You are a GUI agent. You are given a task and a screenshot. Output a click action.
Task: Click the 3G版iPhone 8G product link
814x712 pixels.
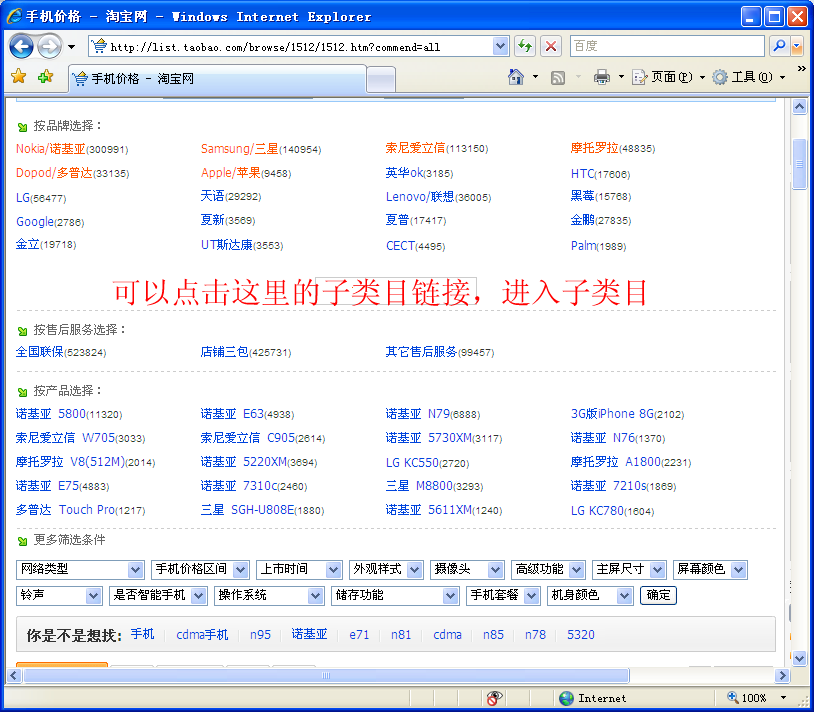click(x=612, y=413)
